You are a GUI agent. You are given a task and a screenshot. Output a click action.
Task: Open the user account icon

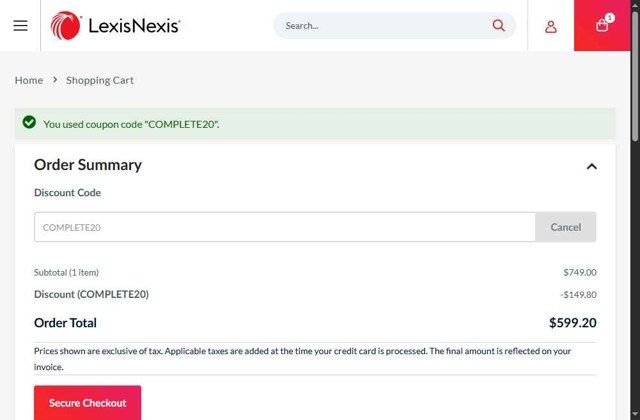click(551, 27)
